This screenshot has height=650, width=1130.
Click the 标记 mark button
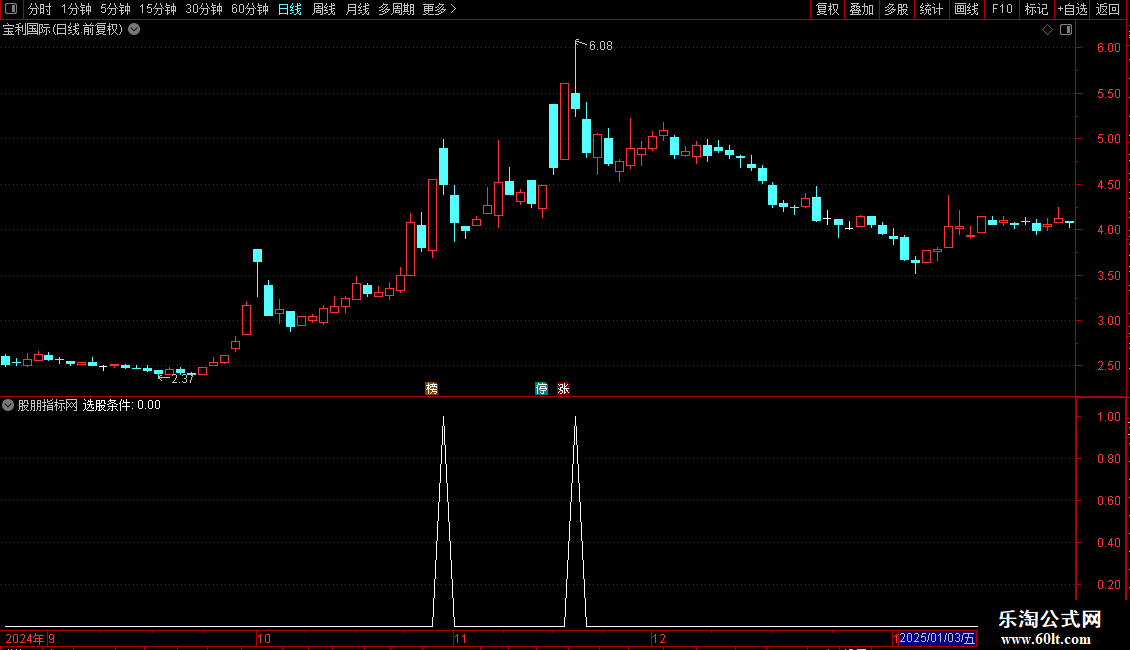tap(1036, 9)
